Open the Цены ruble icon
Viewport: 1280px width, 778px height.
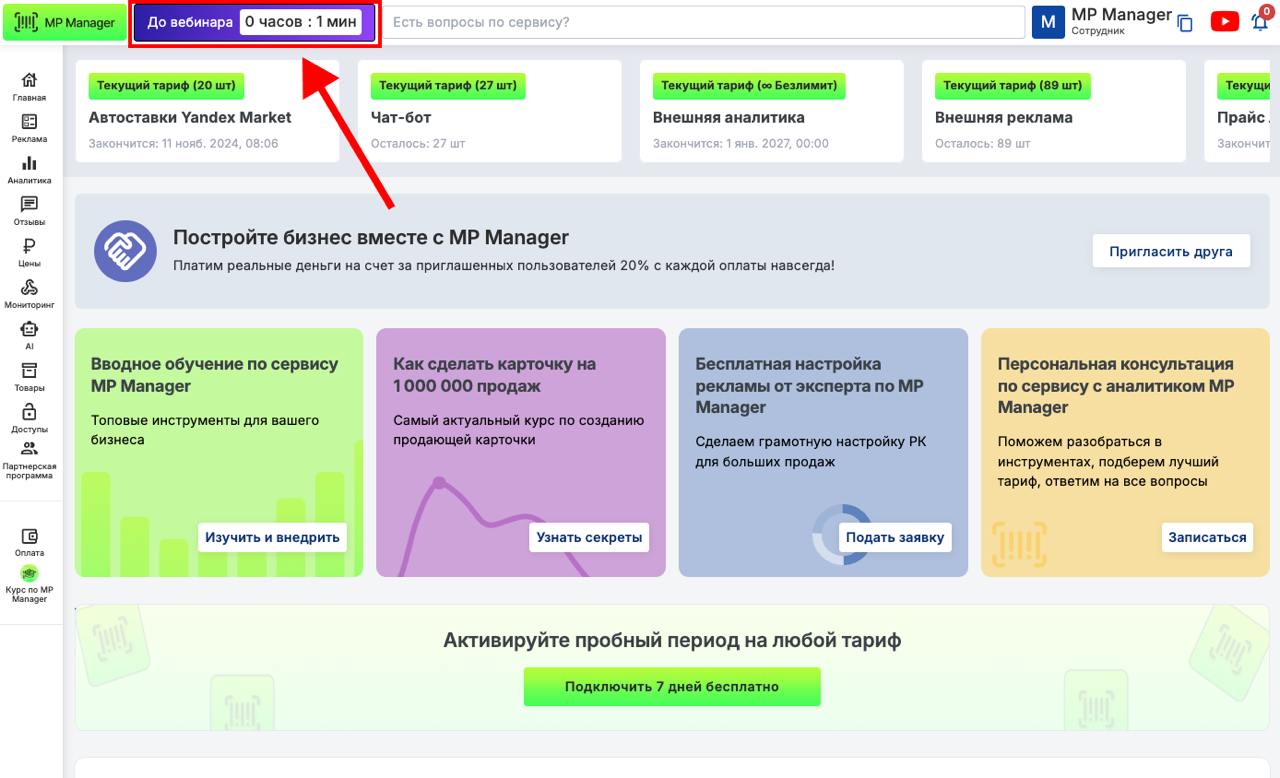(x=29, y=247)
